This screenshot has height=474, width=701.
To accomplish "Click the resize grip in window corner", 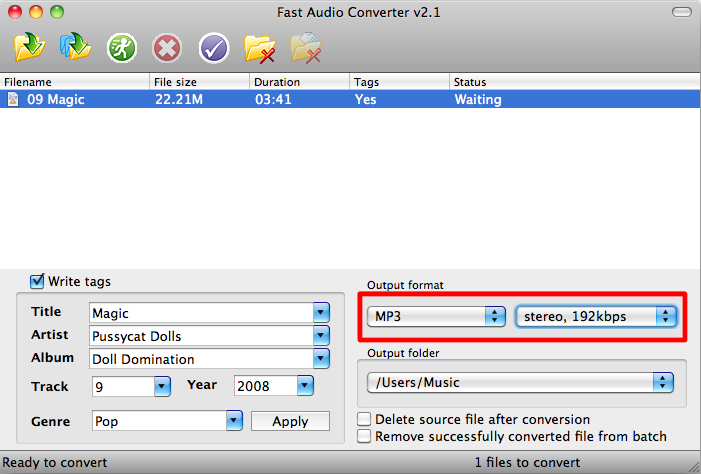I will (694, 467).
